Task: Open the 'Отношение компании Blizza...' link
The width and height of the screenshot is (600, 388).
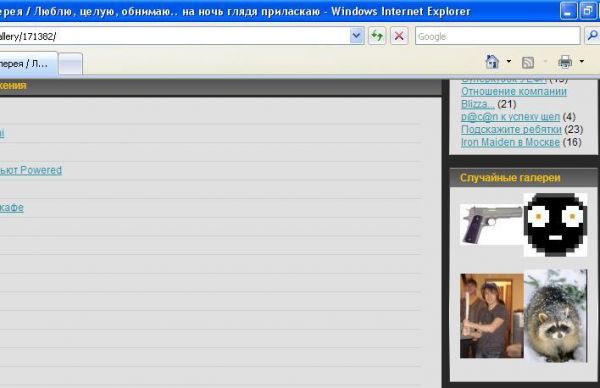Action: 514,98
